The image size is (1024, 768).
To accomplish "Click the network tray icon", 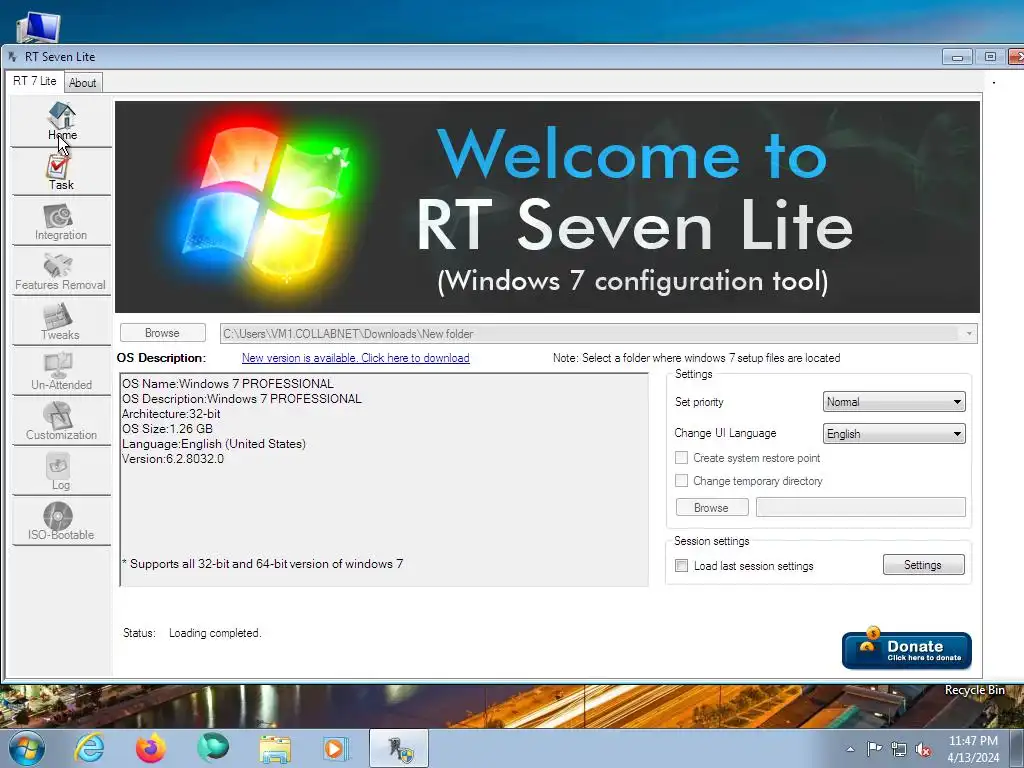I will 899,749.
